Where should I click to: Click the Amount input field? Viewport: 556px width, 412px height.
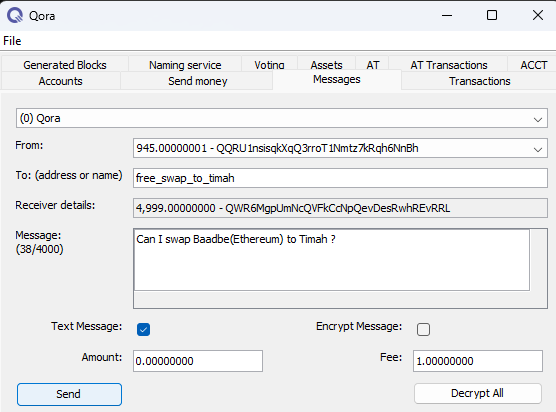[198, 361]
